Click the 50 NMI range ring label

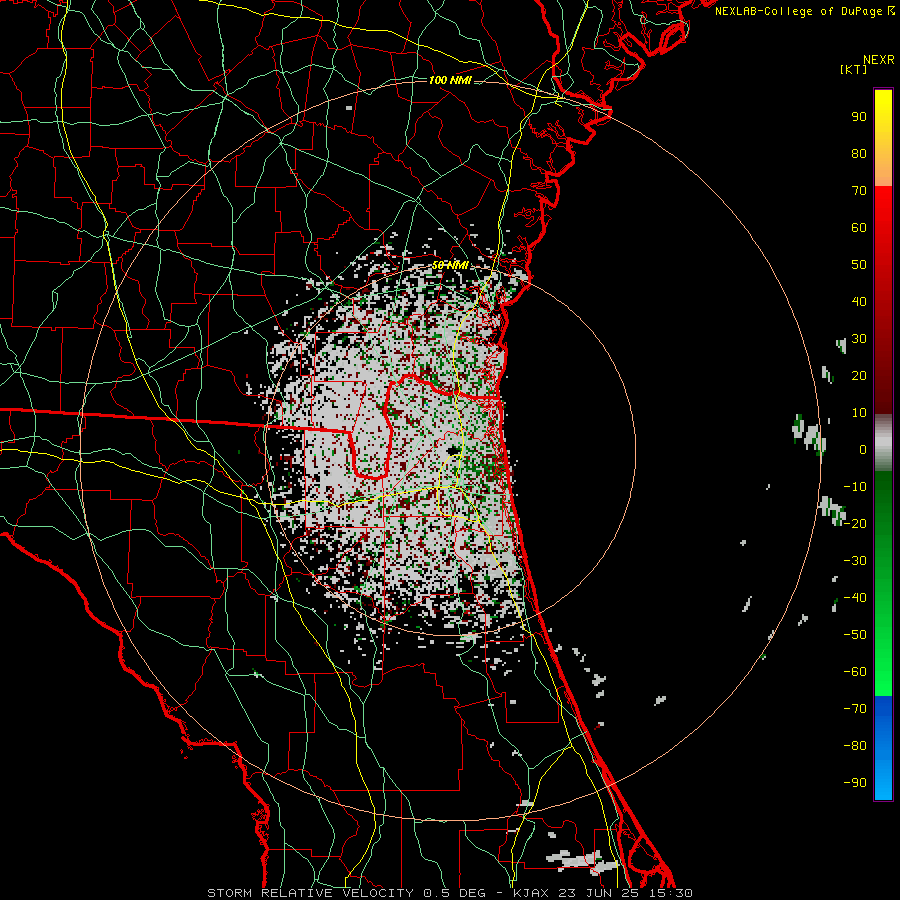450,265
